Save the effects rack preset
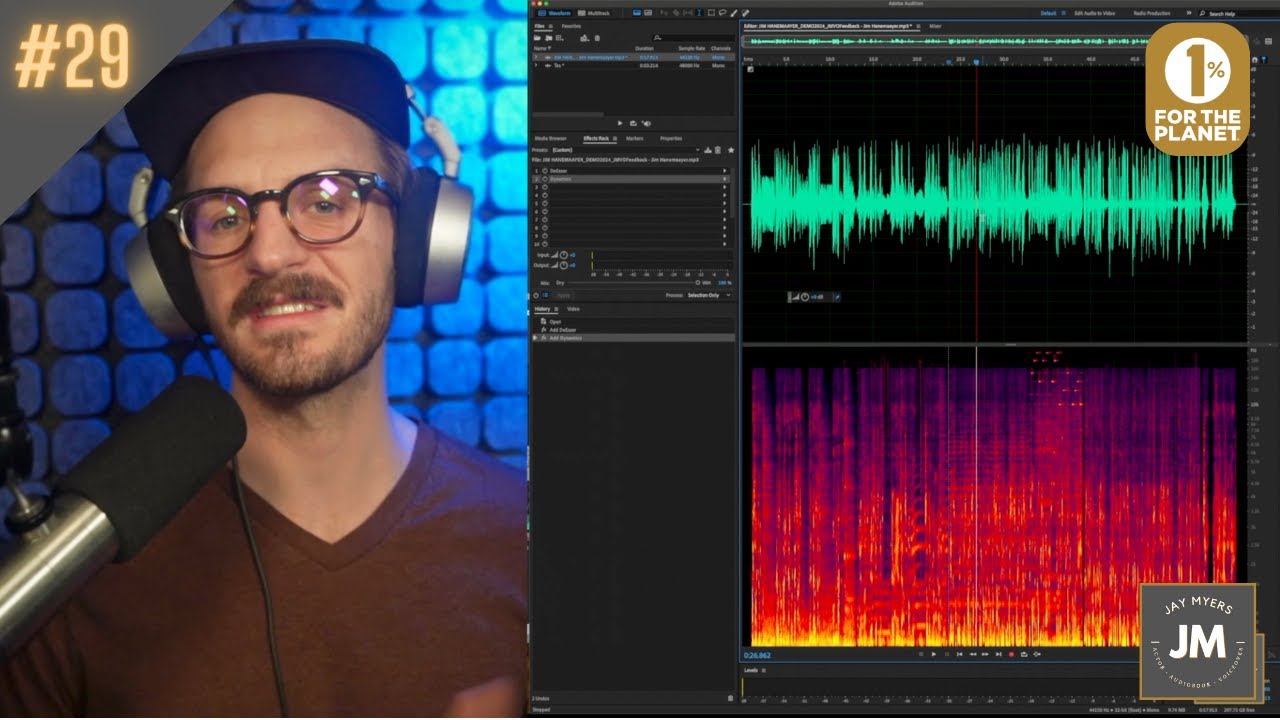1280x720 pixels. 708,150
